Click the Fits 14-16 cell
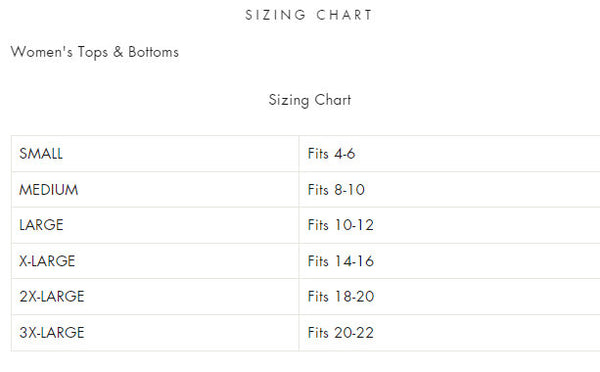The height and width of the screenshot is (372, 600). tap(450, 261)
